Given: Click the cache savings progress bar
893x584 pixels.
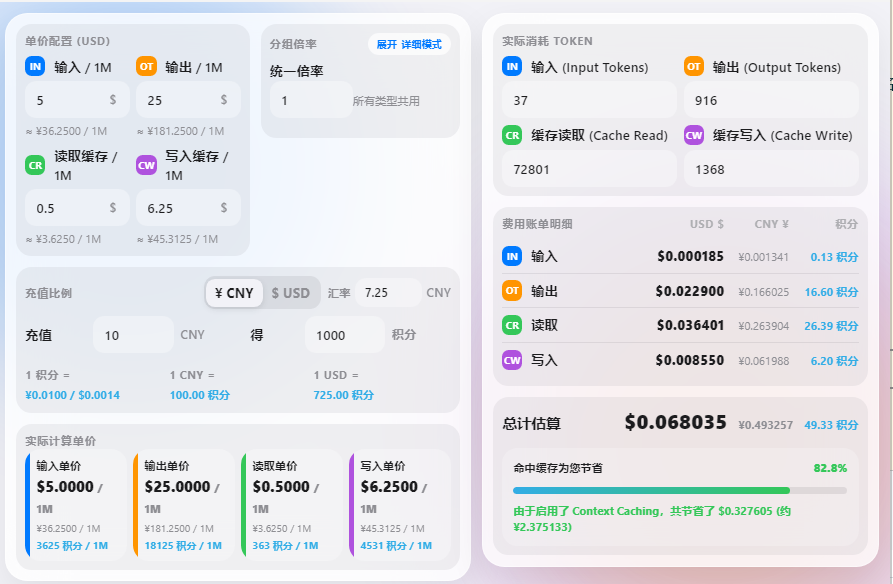Looking at the screenshot, I should click(679, 490).
